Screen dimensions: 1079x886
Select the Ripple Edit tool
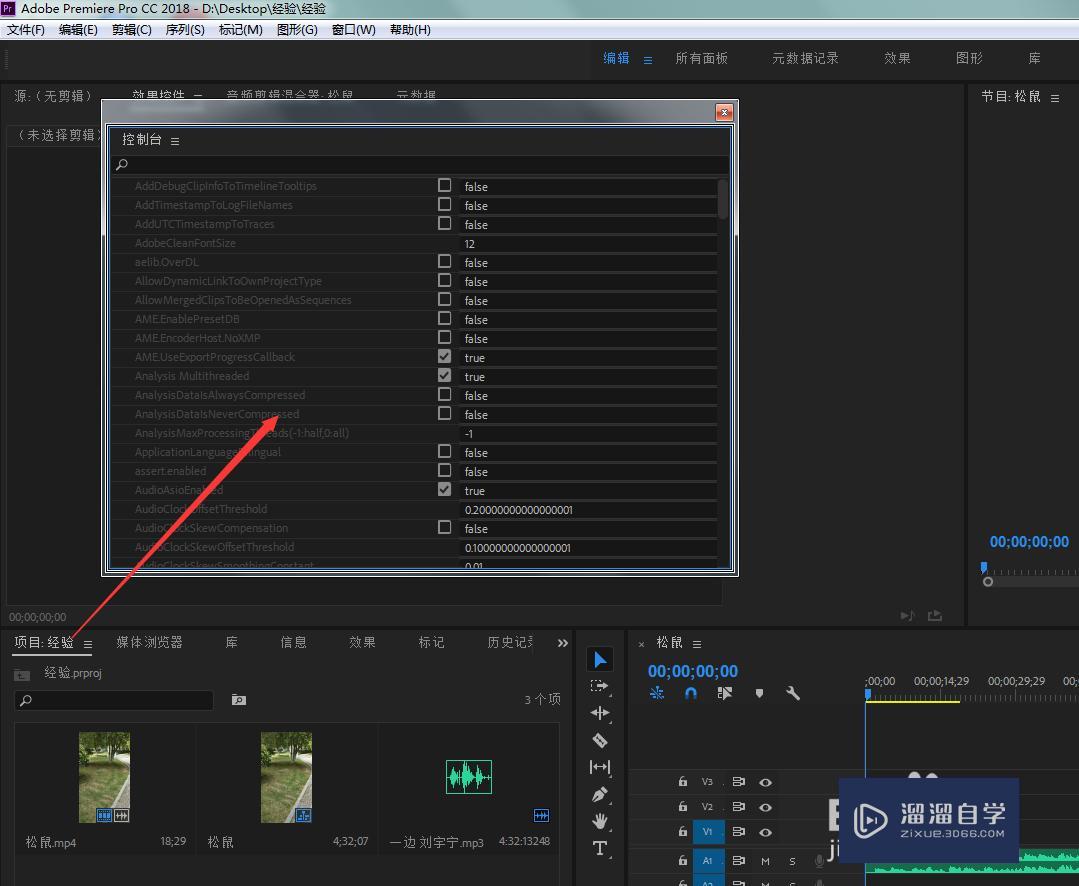599,713
